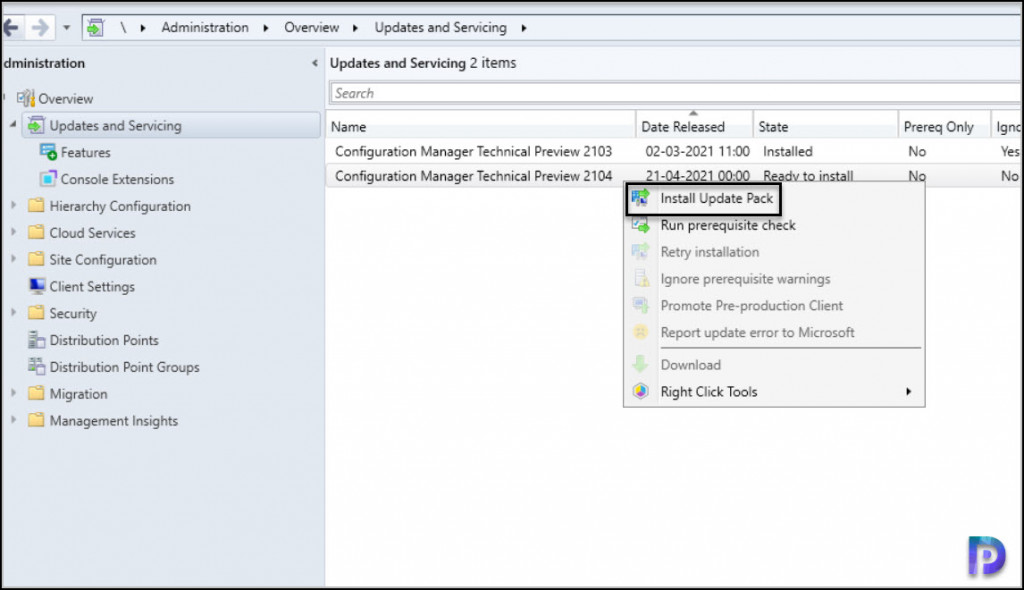Click the Distribution Point Groups icon

37,367
